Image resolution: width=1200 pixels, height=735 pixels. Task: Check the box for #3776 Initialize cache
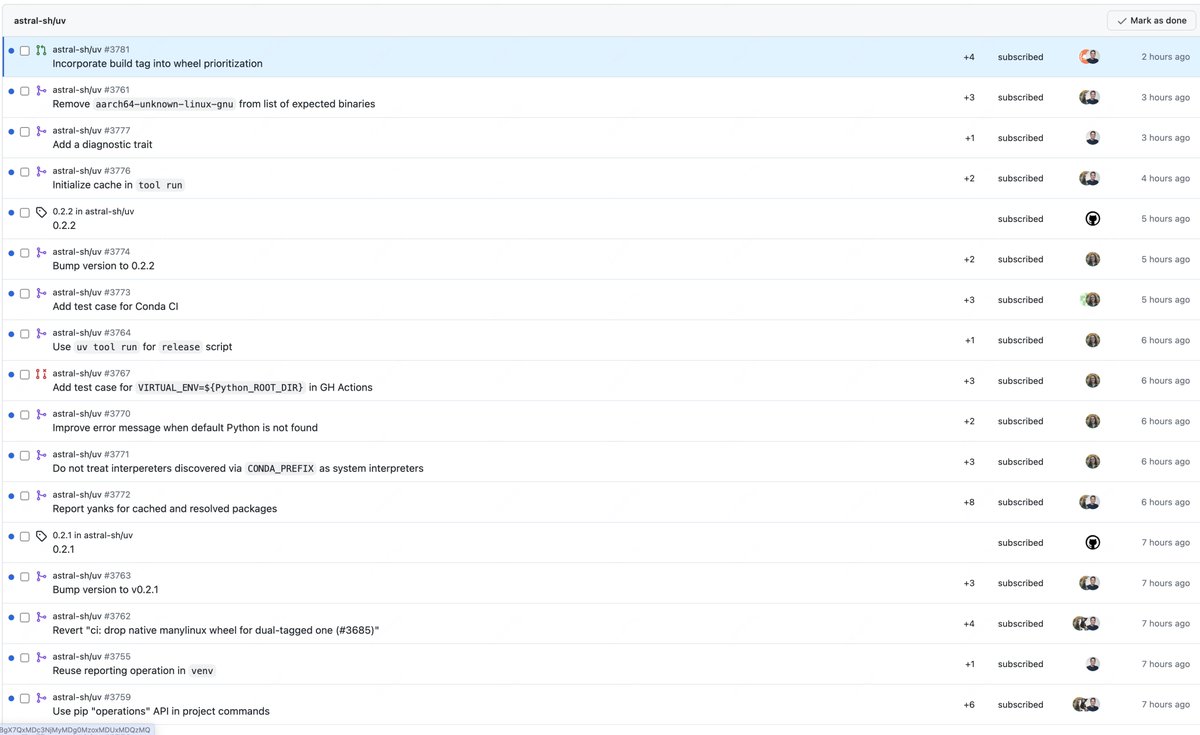click(x=25, y=171)
